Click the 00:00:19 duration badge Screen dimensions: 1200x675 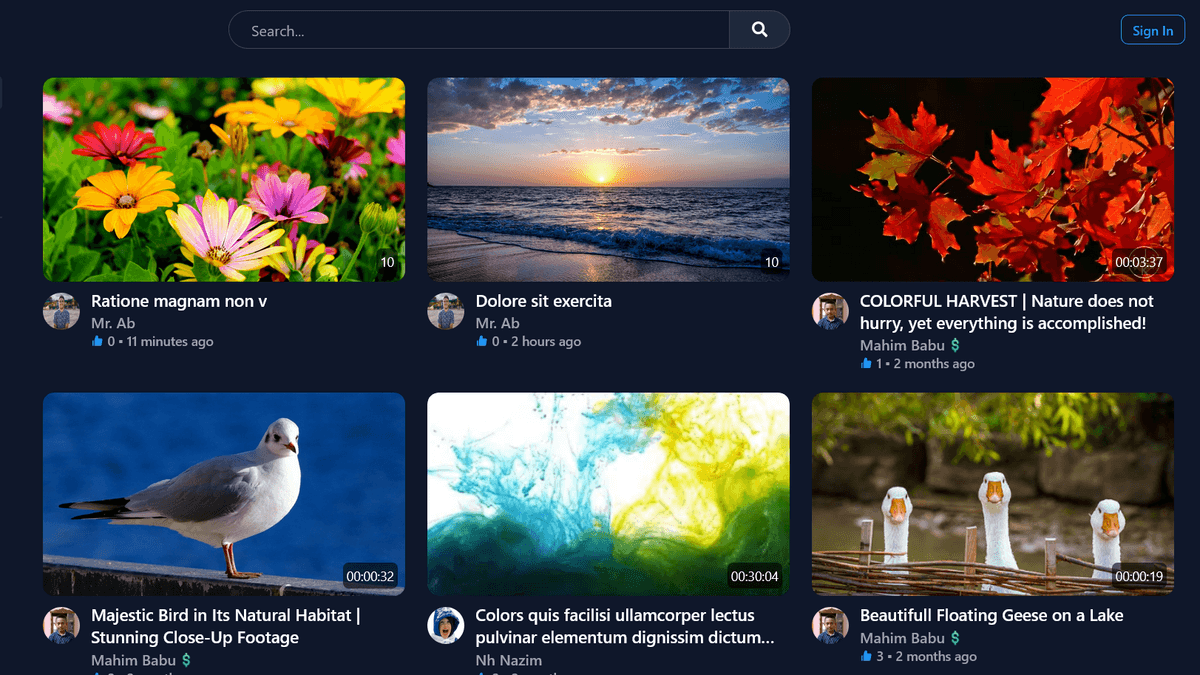[1139, 576]
